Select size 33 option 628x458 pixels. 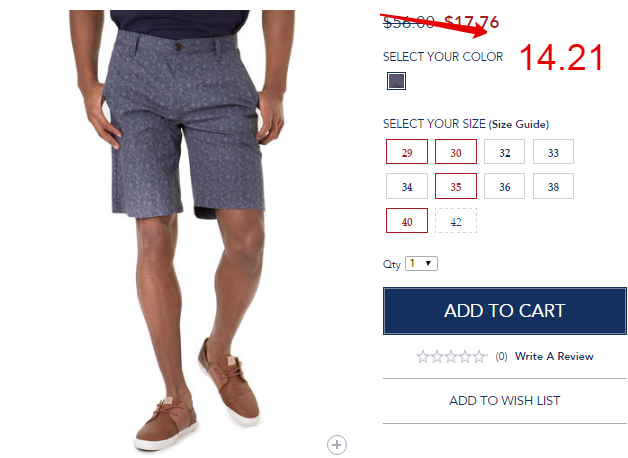tap(553, 152)
